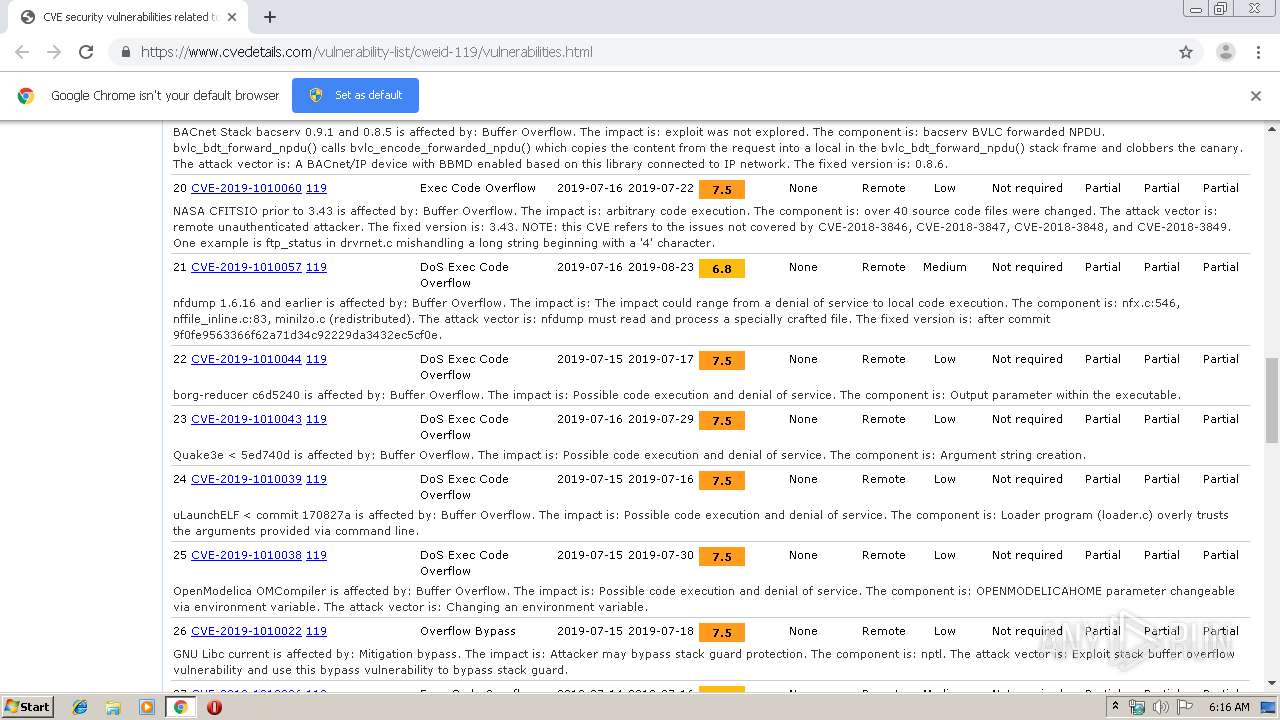Screen dimensions: 1280x720
Task: Follow the CWE 119 link on row 23
Action: coord(316,419)
